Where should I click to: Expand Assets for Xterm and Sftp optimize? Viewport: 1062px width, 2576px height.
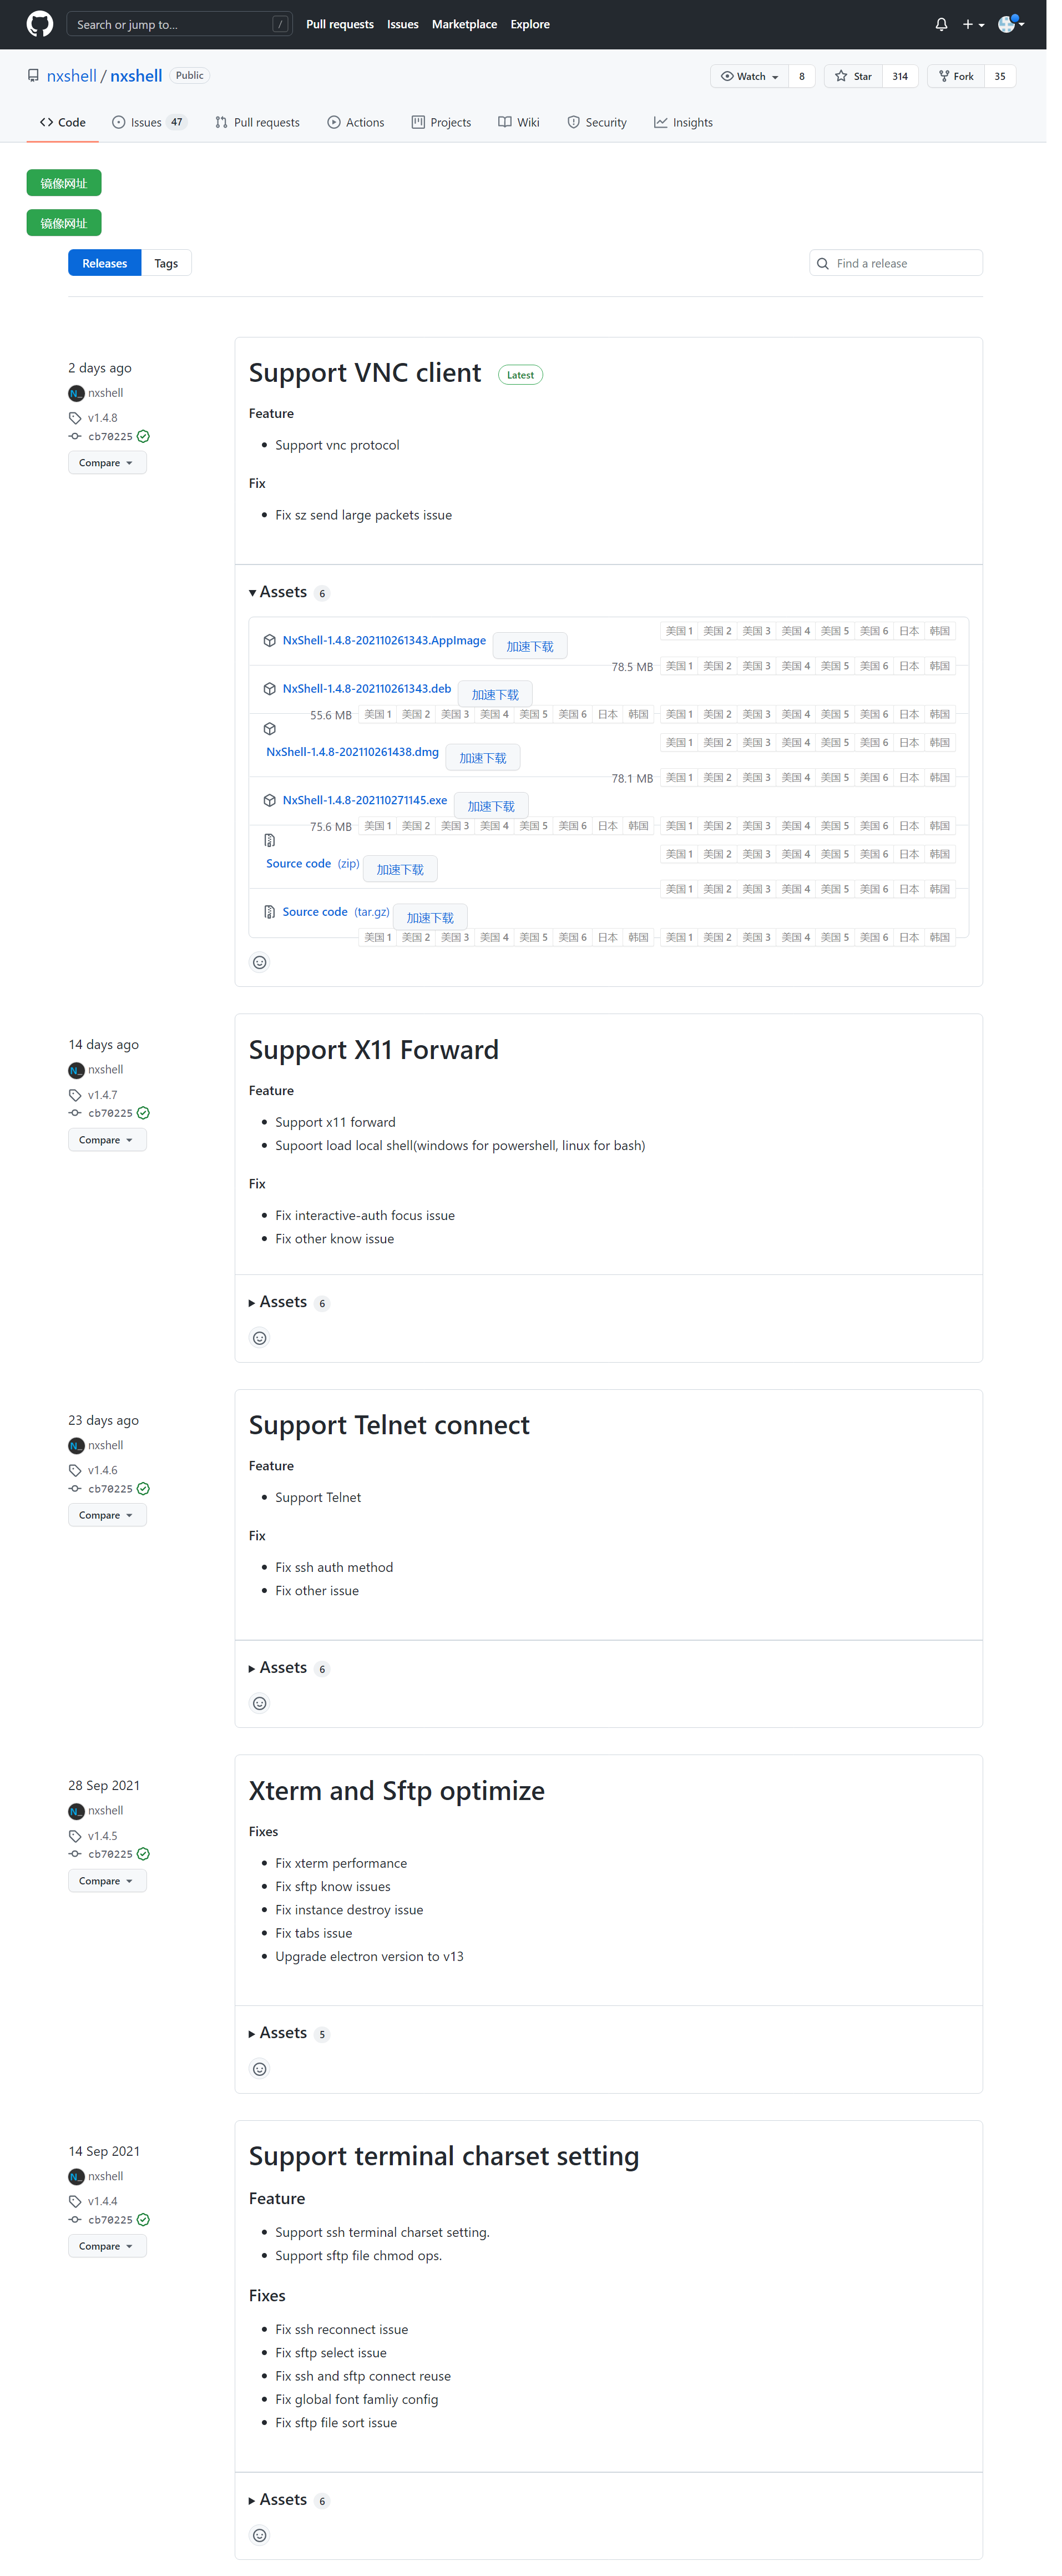(283, 2032)
